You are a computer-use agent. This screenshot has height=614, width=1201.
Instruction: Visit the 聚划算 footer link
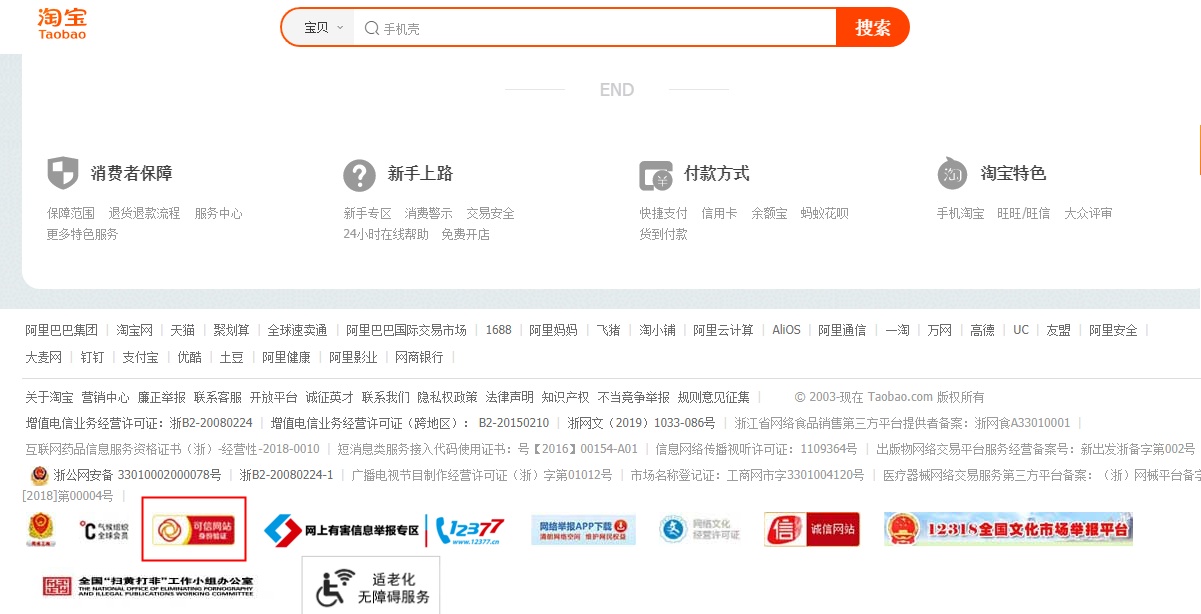[x=231, y=330]
